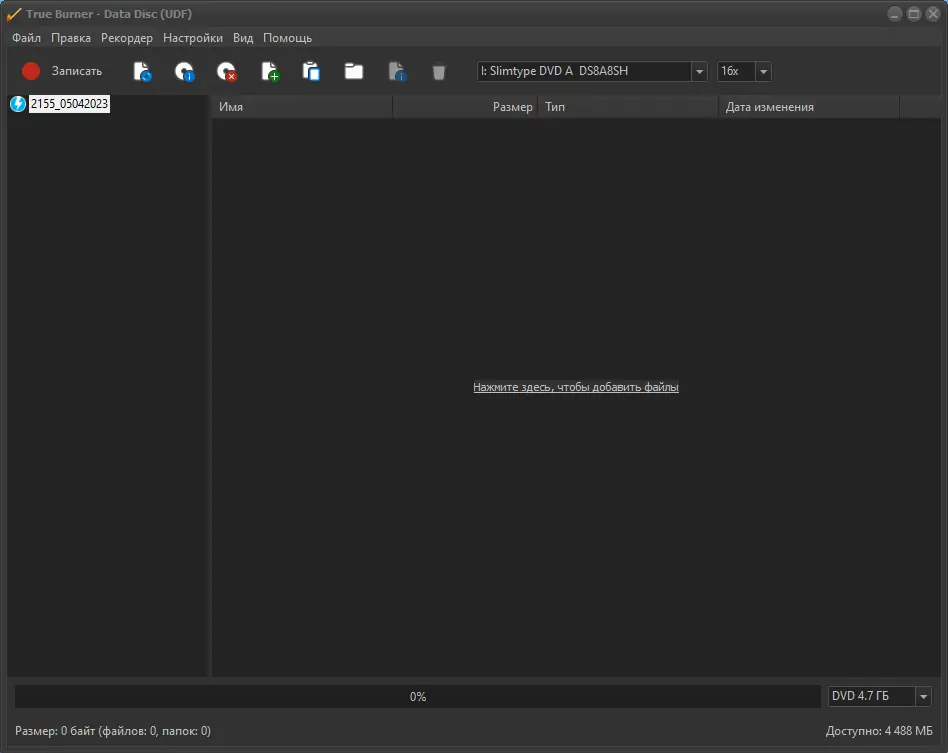Expand the 16x burn speed dropdown

click(764, 71)
